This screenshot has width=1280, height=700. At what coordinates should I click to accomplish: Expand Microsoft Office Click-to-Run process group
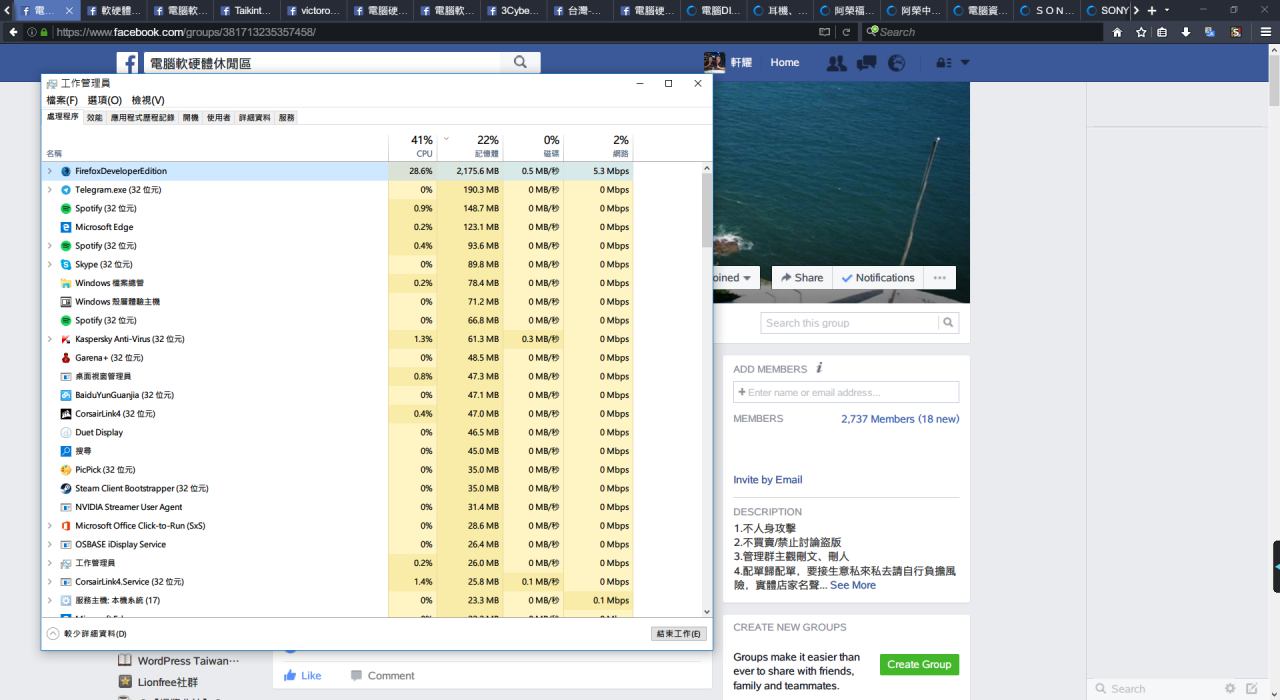(x=50, y=526)
